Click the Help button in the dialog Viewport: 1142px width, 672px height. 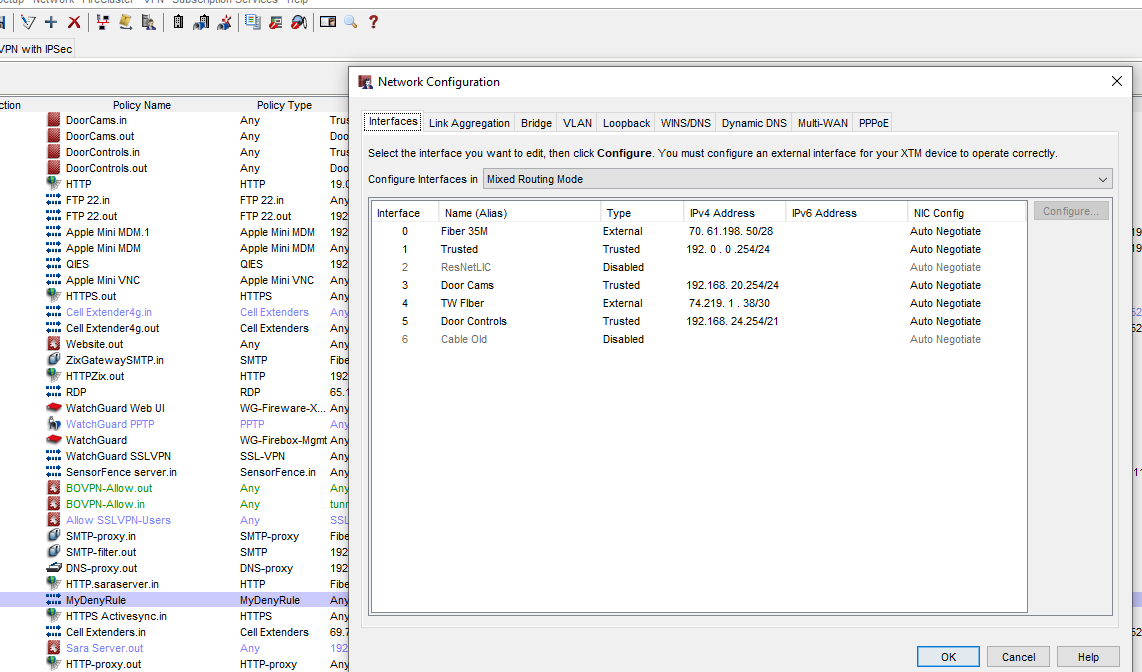(1088, 657)
